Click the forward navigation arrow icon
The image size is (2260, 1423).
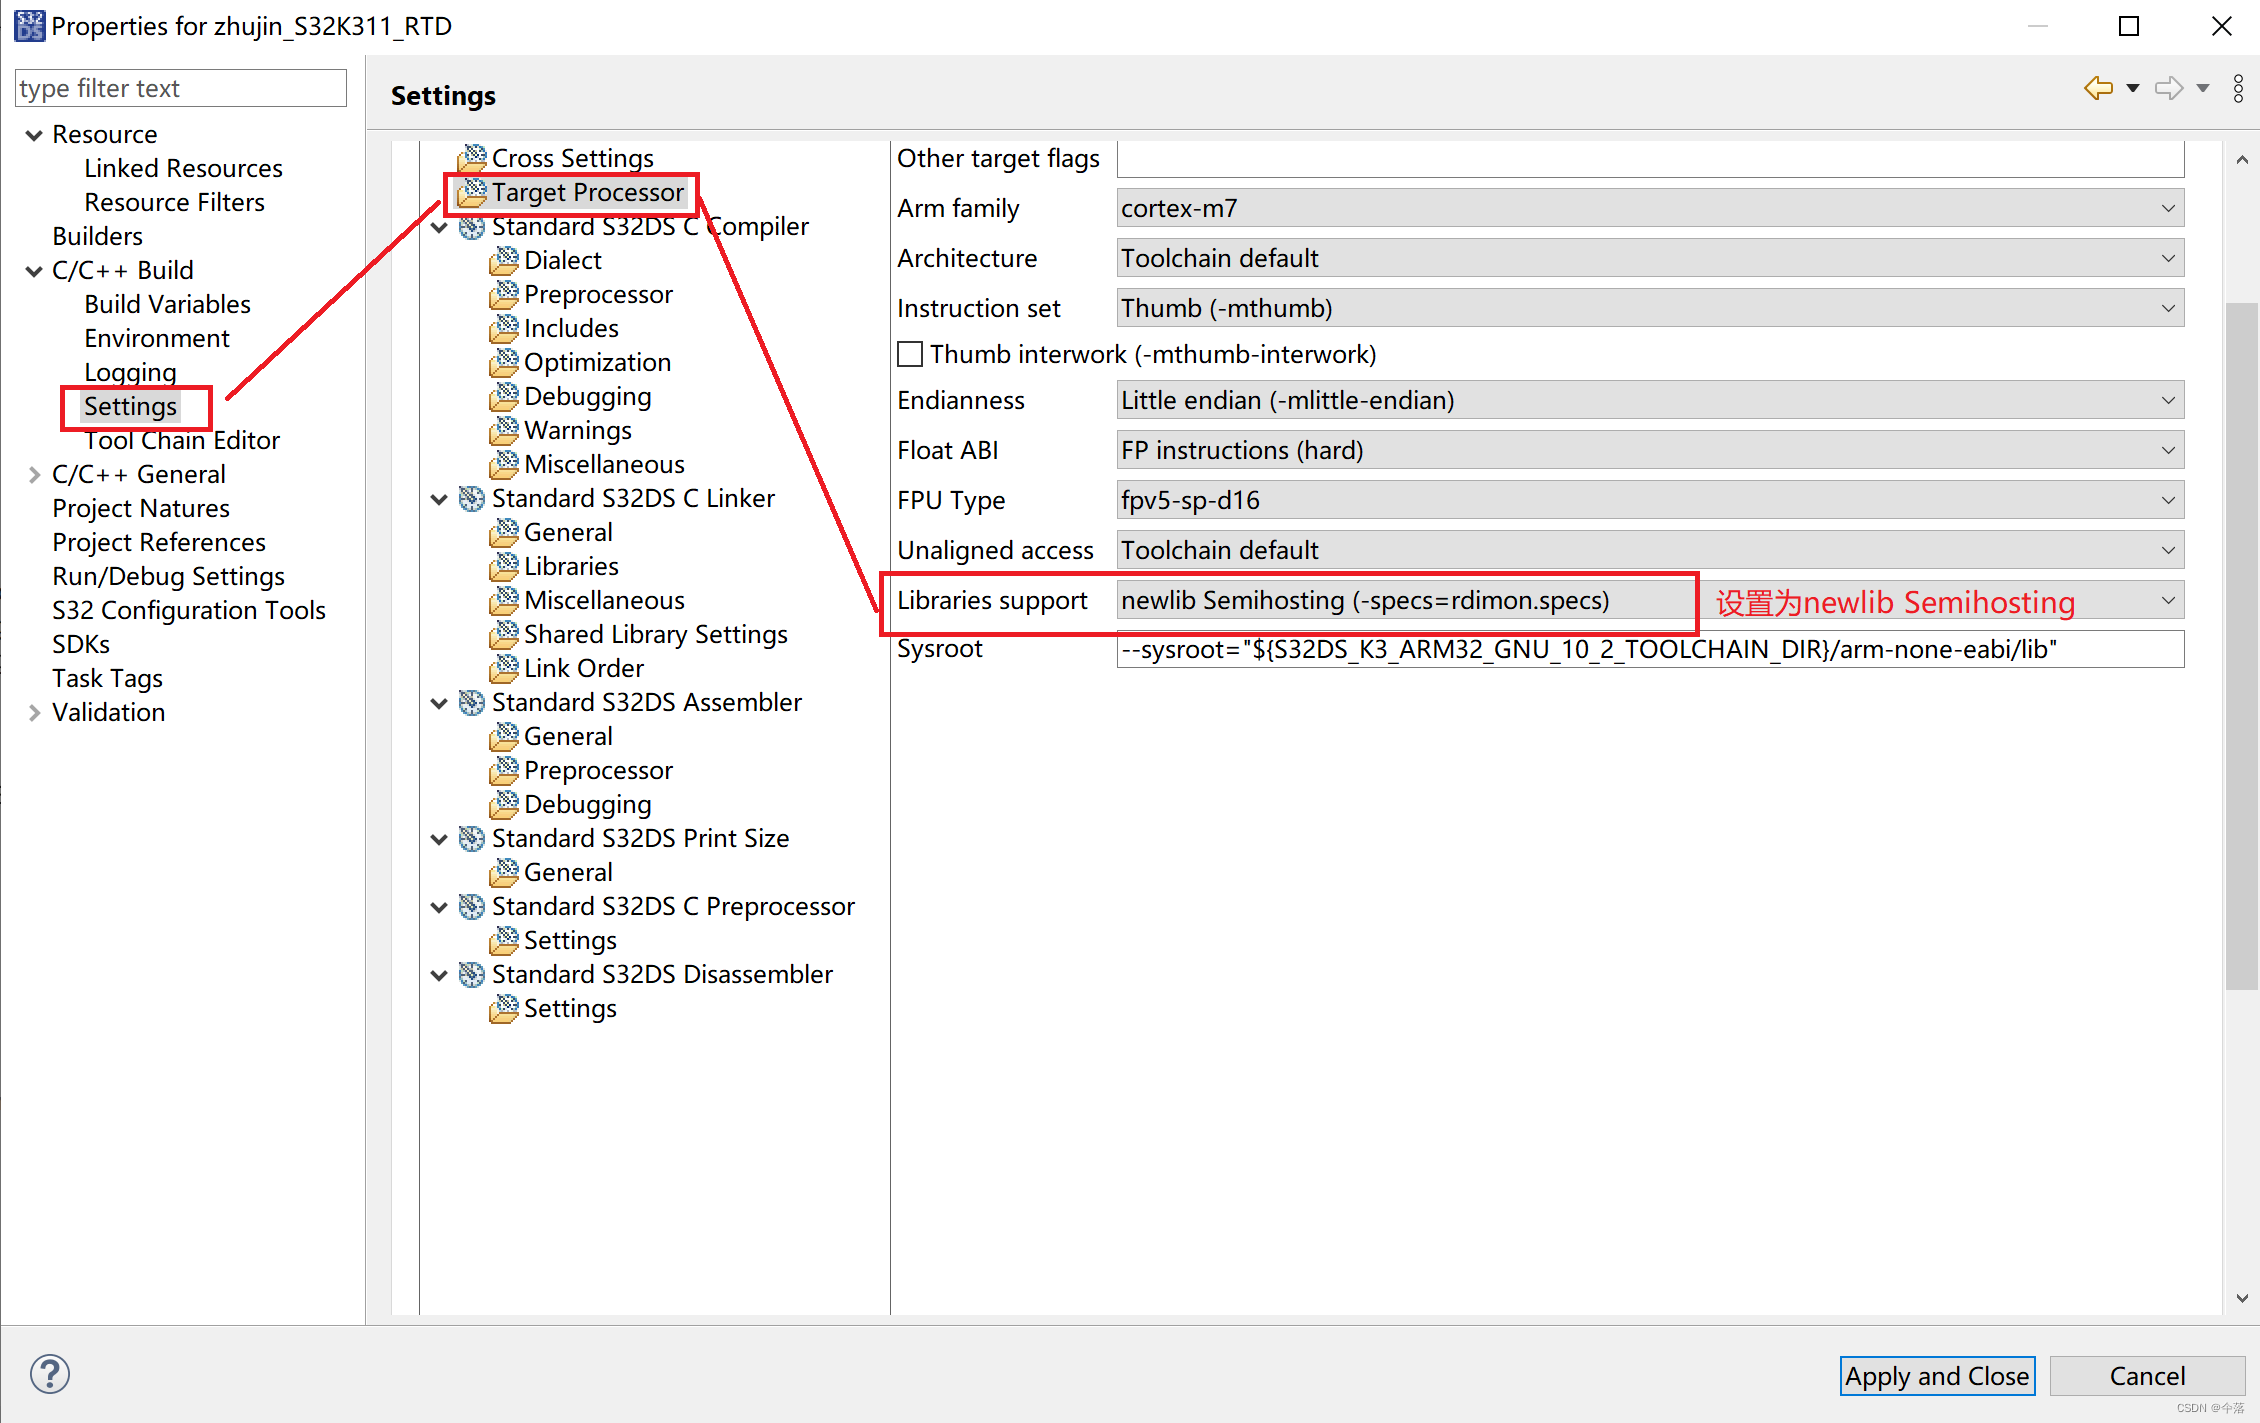pos(2168,89)
